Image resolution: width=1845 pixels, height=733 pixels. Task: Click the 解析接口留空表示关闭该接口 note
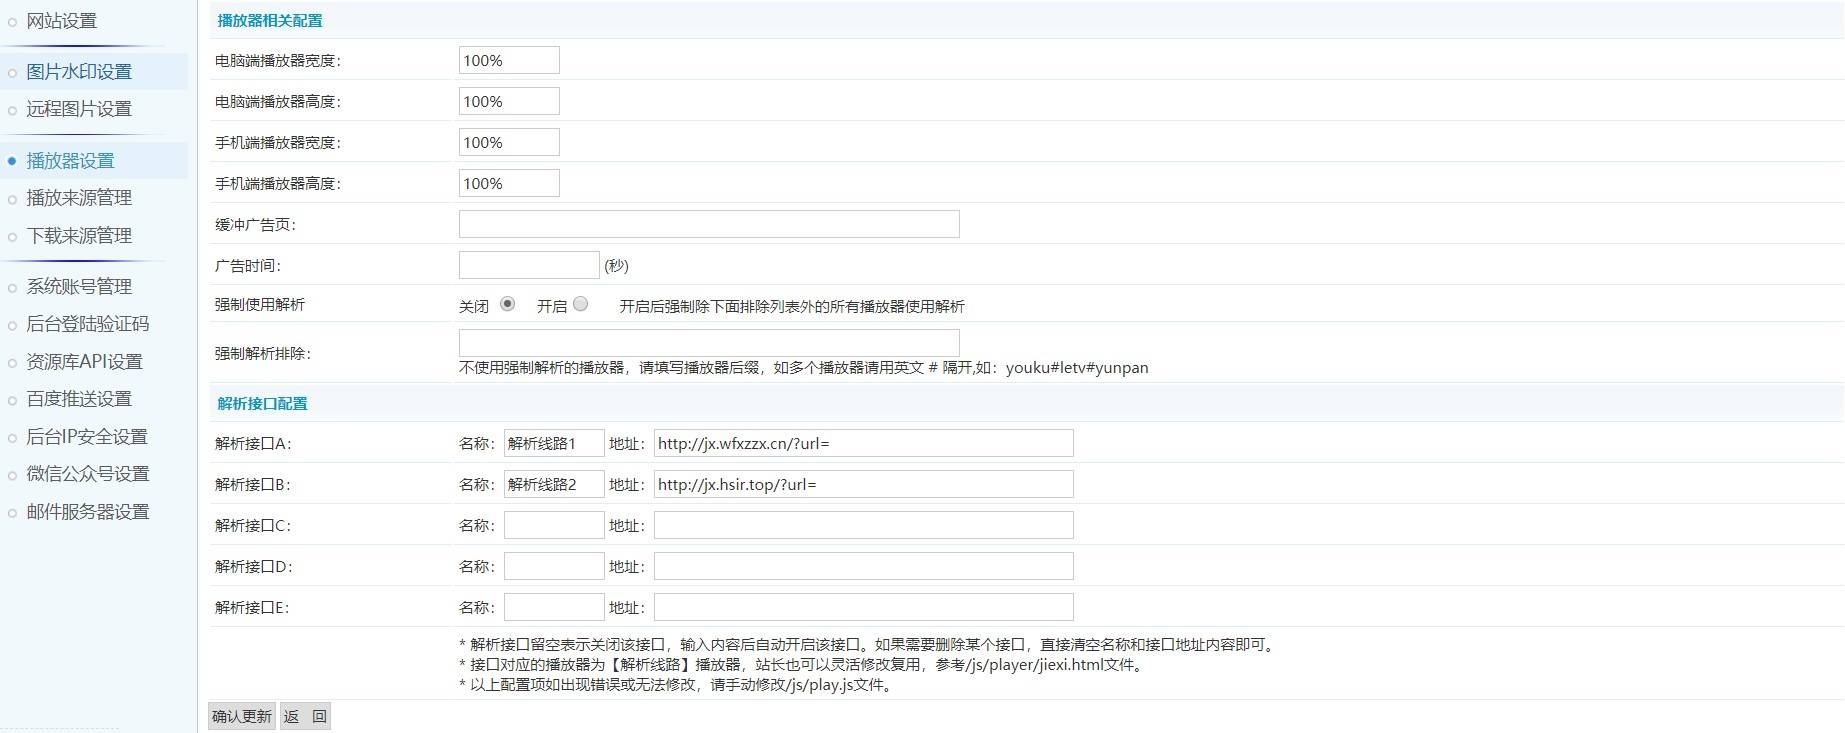click(x=868, y=645)
